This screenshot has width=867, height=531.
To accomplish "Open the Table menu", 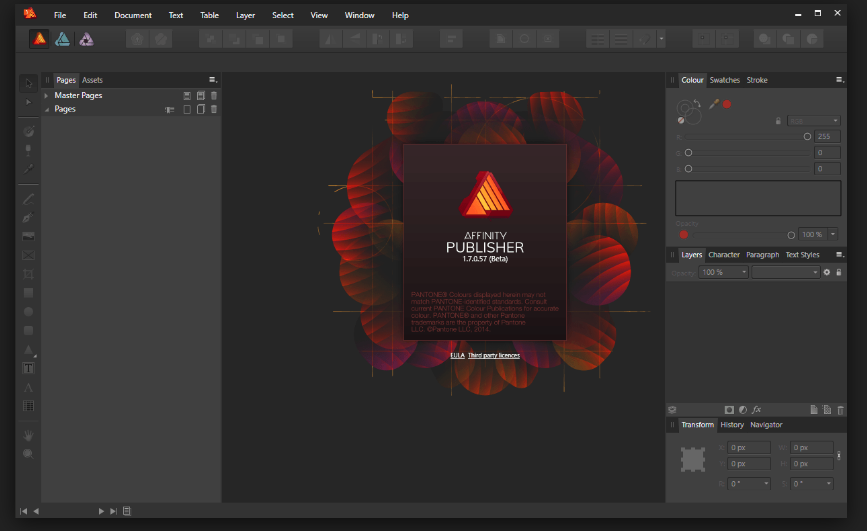I will [210, 15].
